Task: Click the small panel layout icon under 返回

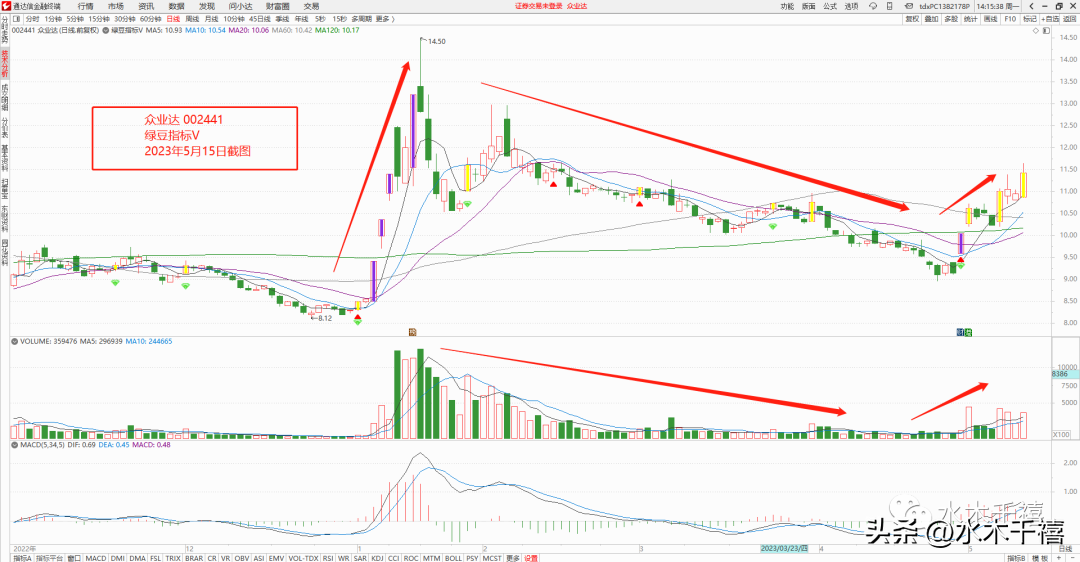Action: [x=1046, y=30]
